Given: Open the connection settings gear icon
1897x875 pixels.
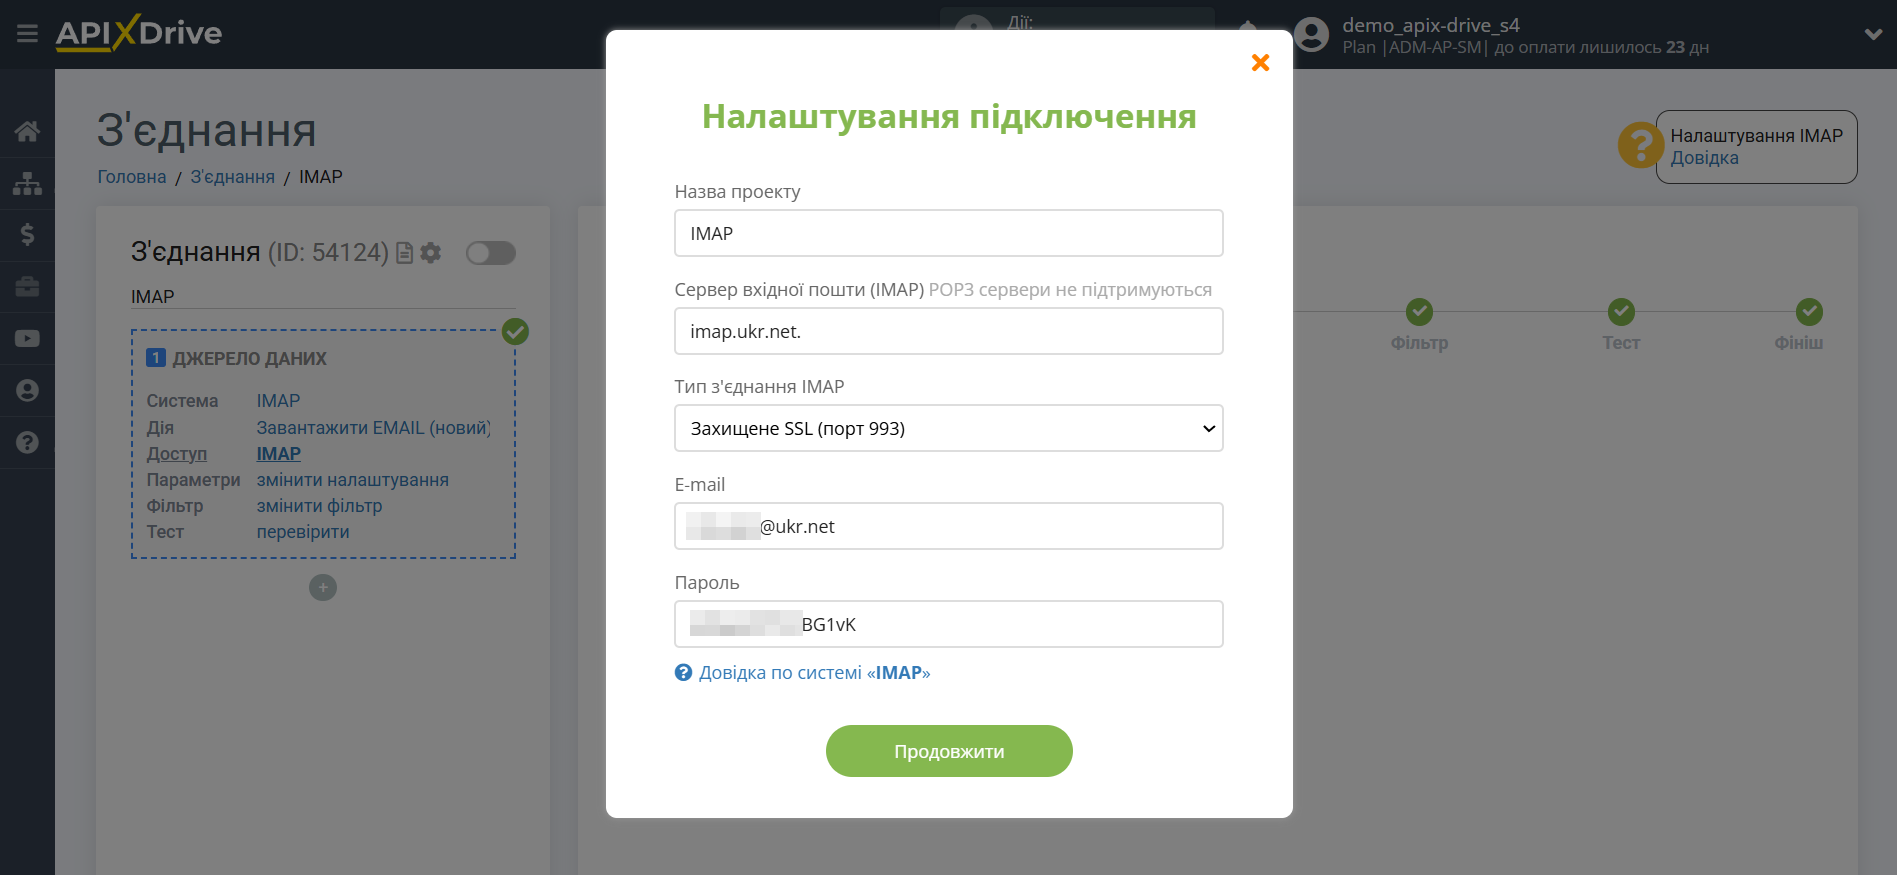Looking at the screenshot, I should tap(431, 253).
